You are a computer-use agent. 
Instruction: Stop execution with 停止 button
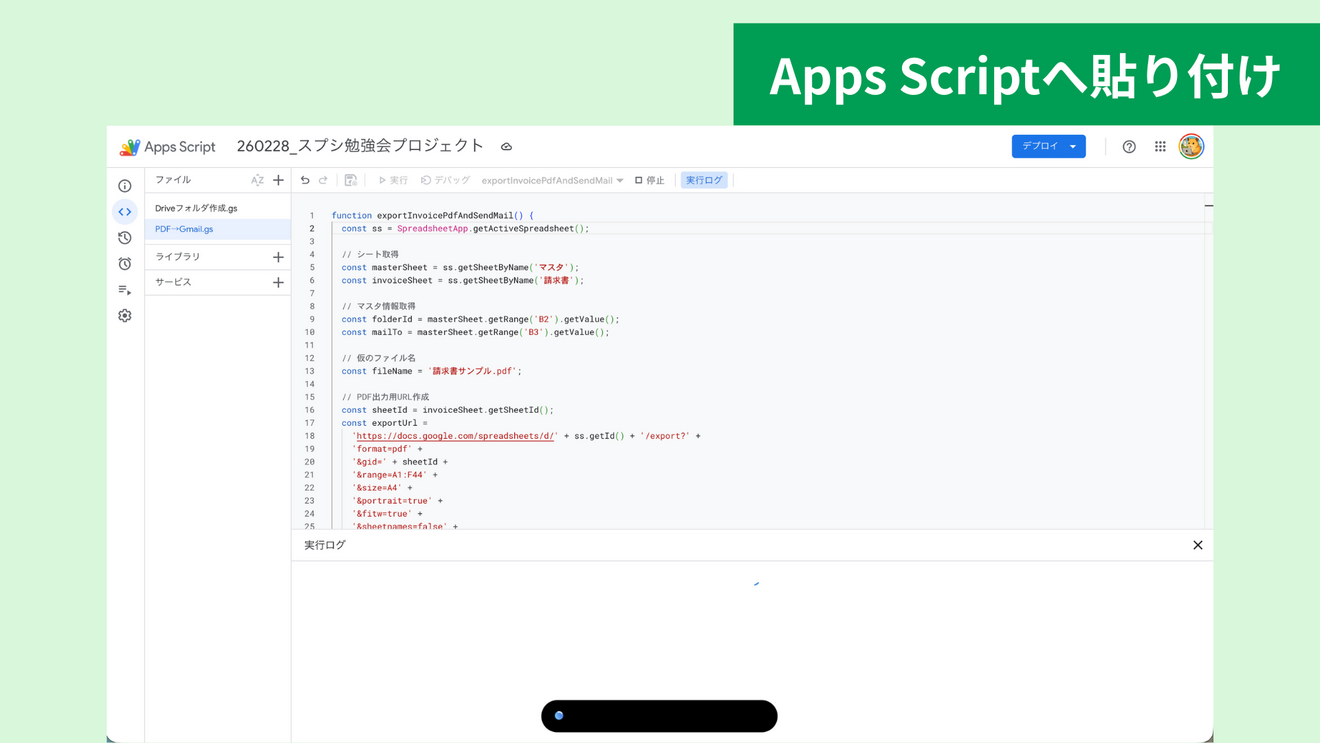pos(650,180)
